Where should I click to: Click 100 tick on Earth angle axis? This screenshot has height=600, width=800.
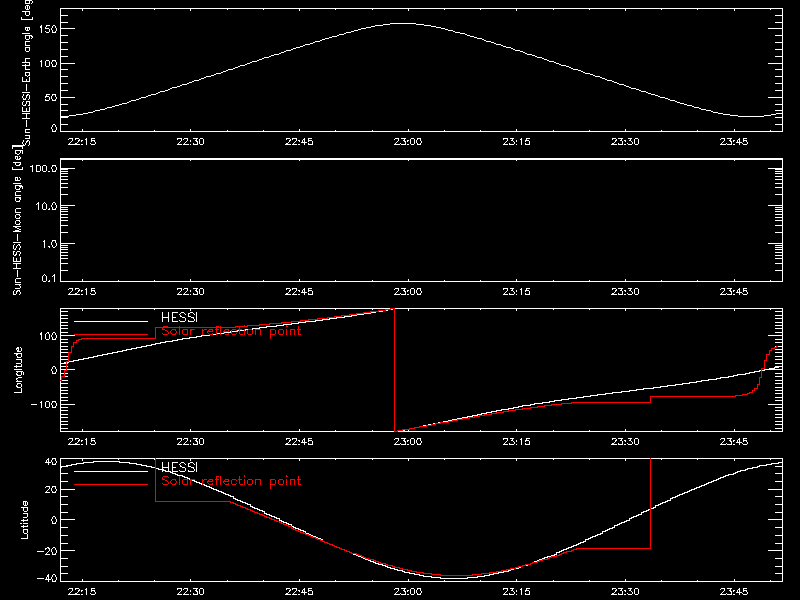[x=50, y=64]
